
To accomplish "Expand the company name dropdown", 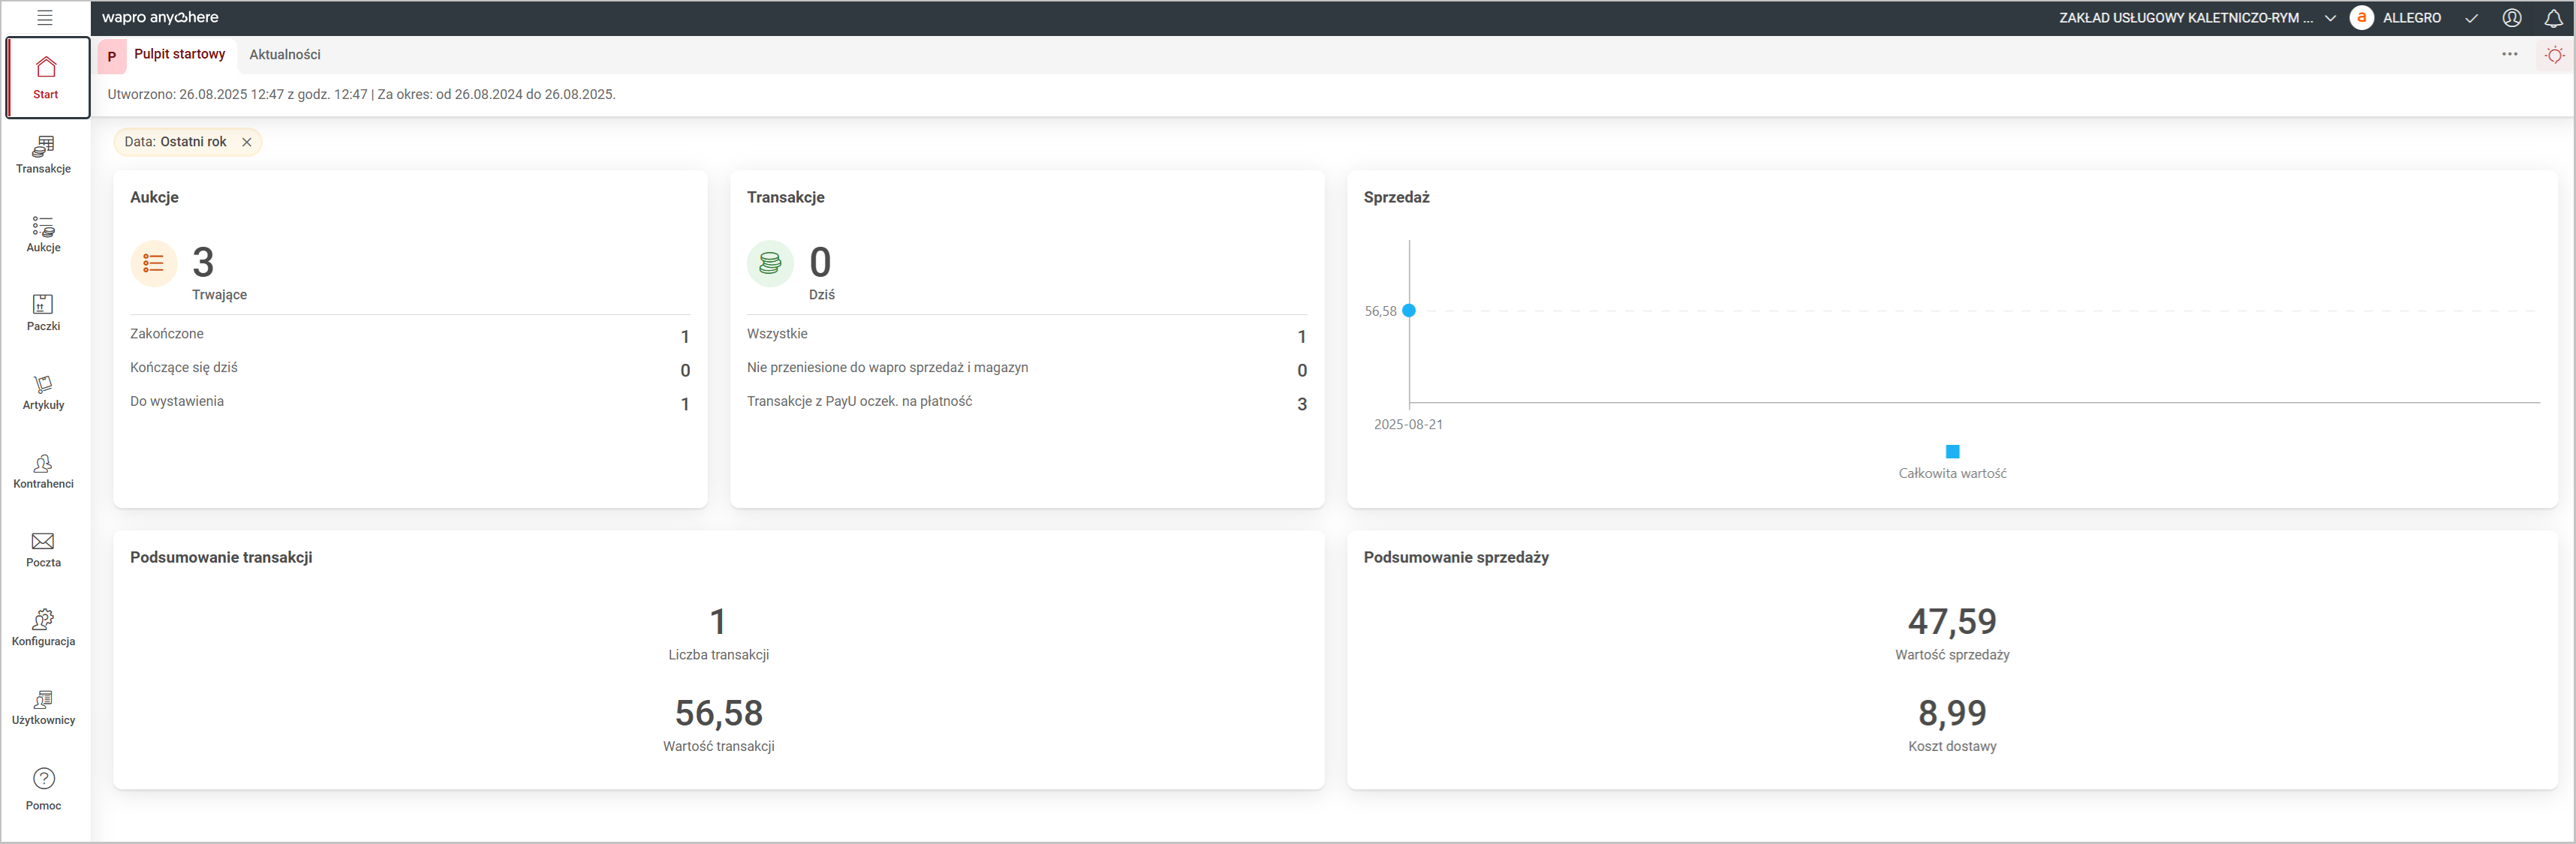I will pyautogui.click(x=2330, y=18).
